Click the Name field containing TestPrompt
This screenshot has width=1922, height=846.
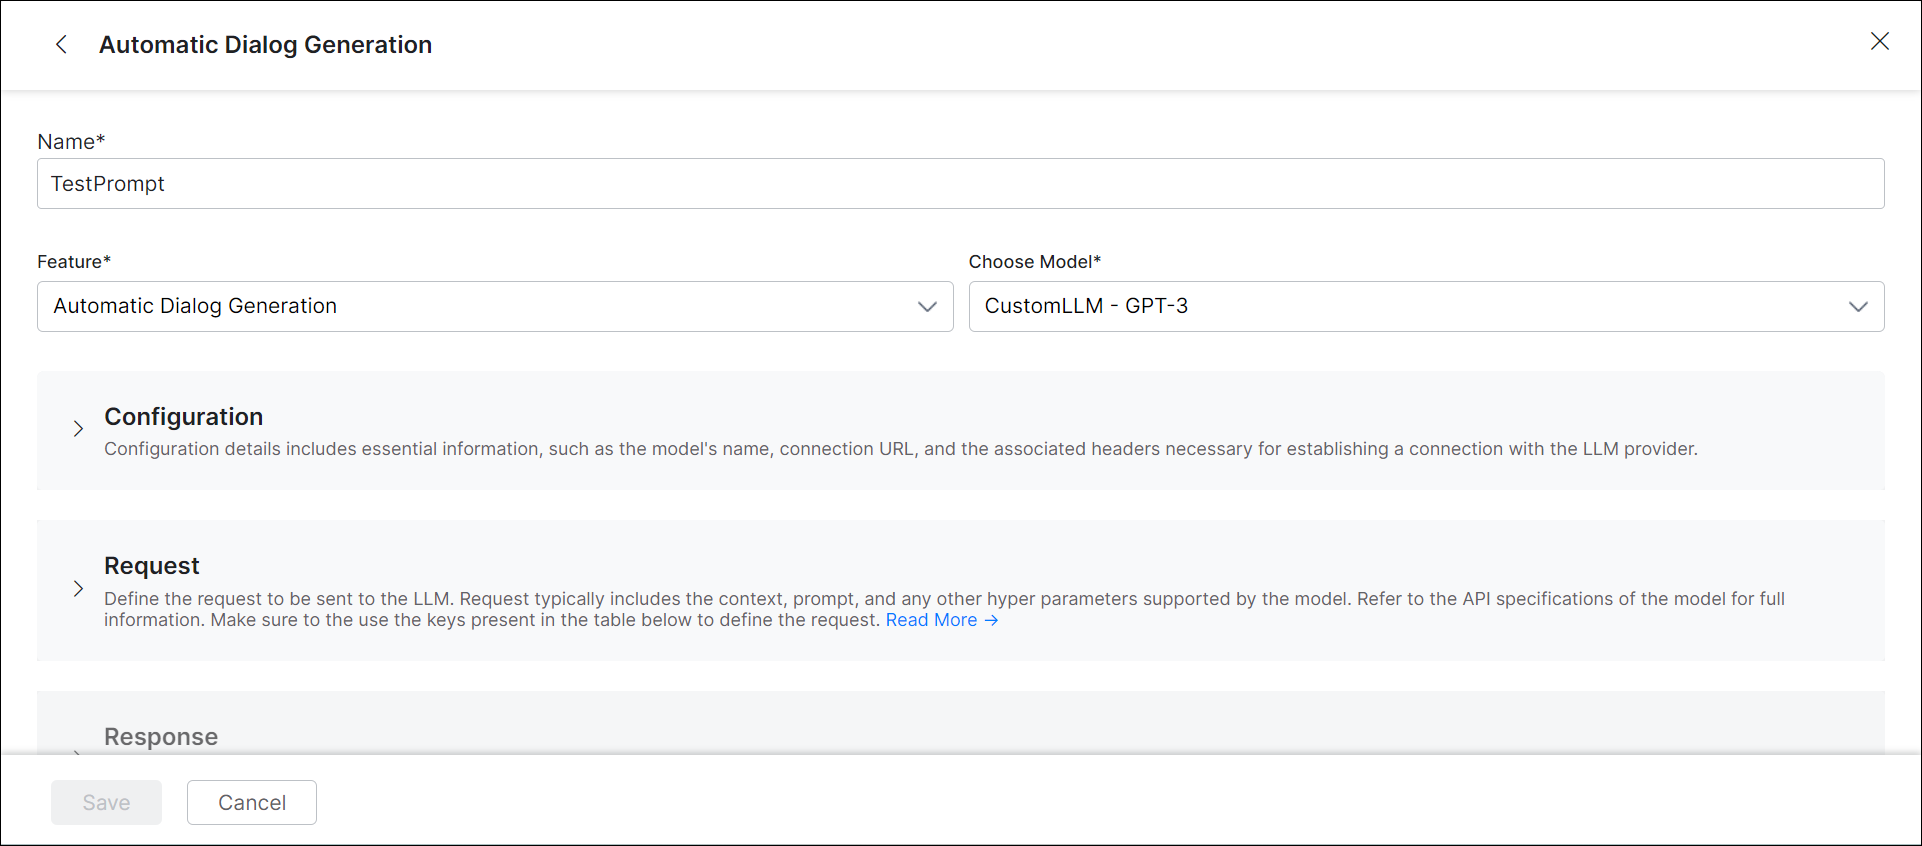[x=960, y=184]
